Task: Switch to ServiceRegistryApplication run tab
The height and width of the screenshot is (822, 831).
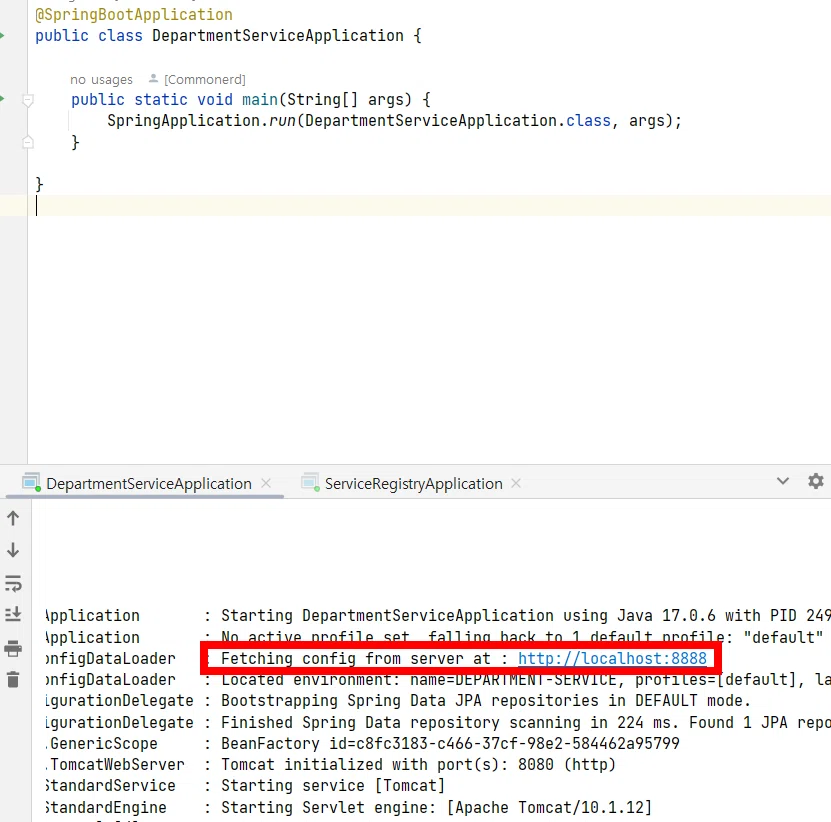Action: (x=413, y=483)
